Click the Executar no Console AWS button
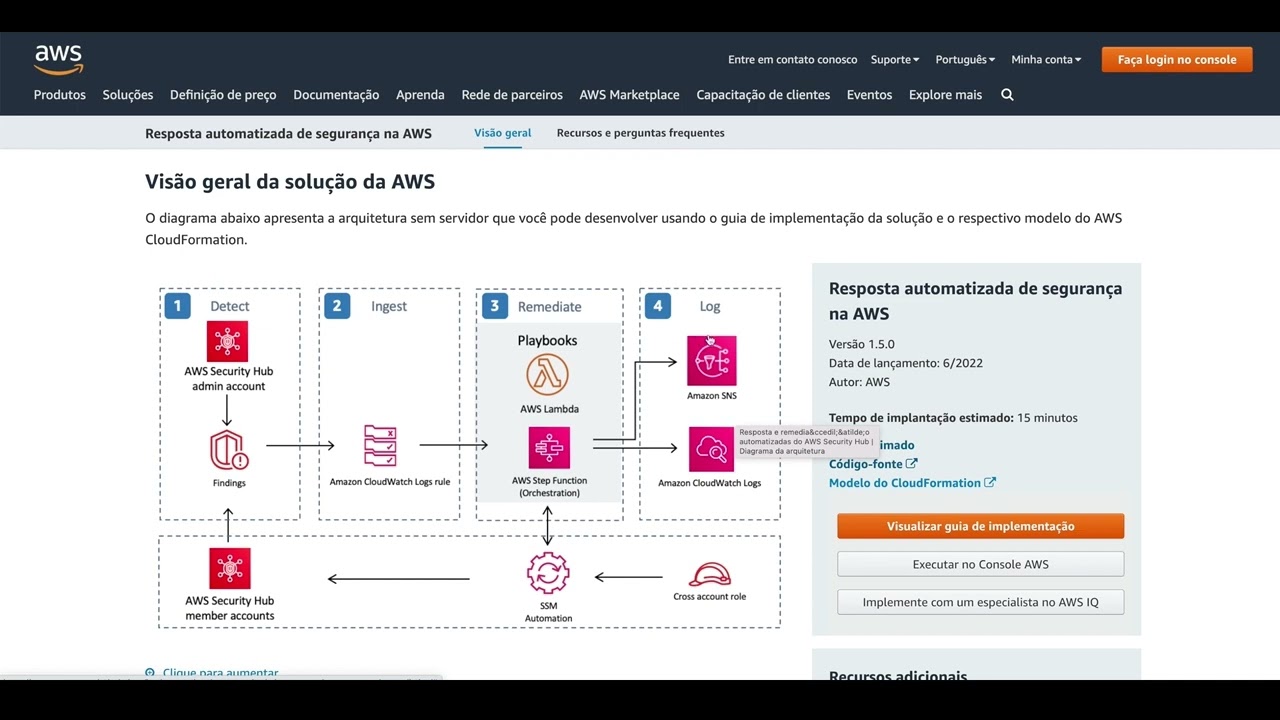 pyautogui.click(x=981, y=564)
